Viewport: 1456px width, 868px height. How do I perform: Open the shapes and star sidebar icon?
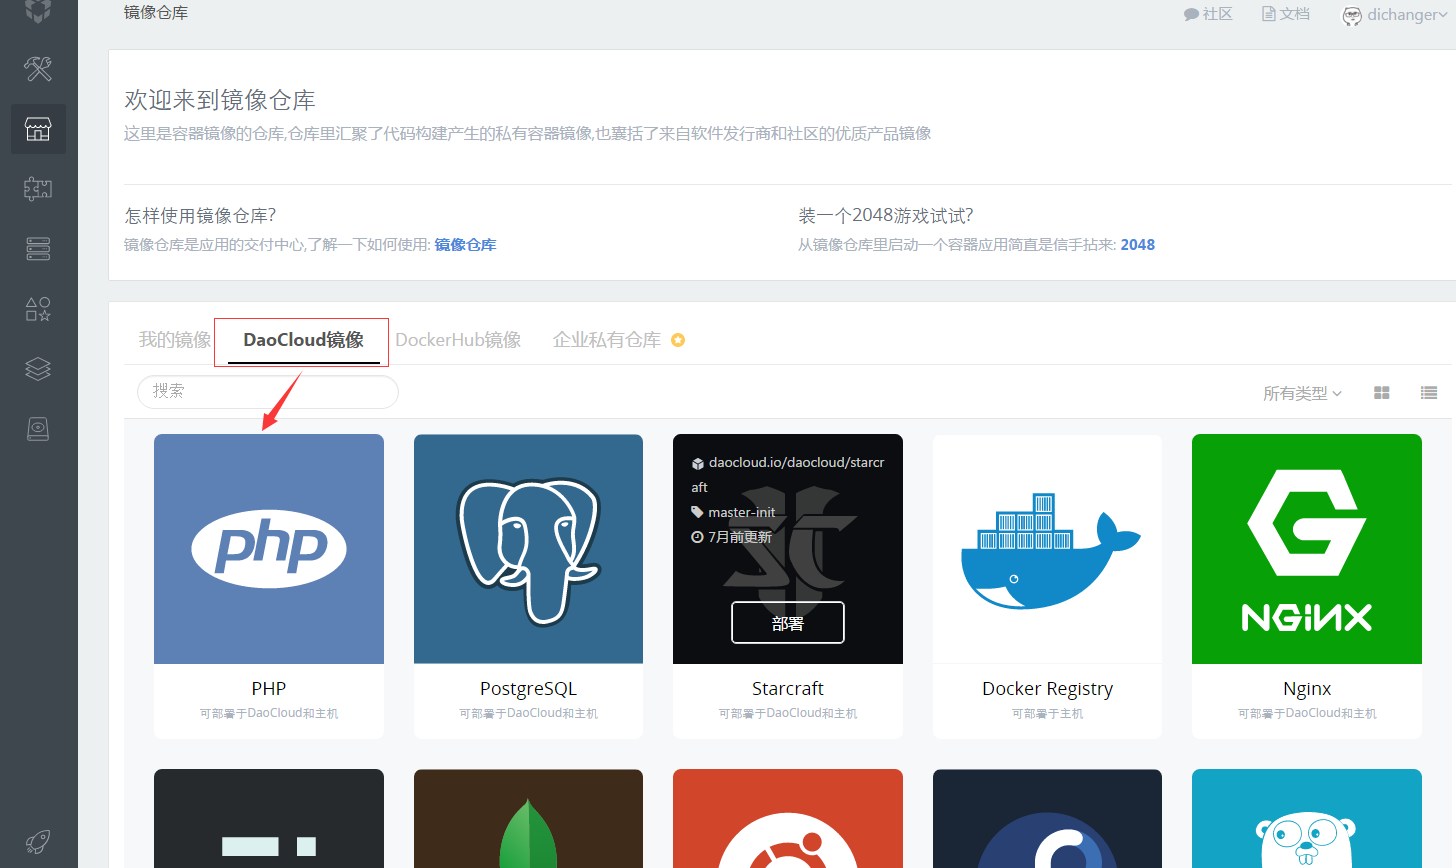tap(38, 309)
